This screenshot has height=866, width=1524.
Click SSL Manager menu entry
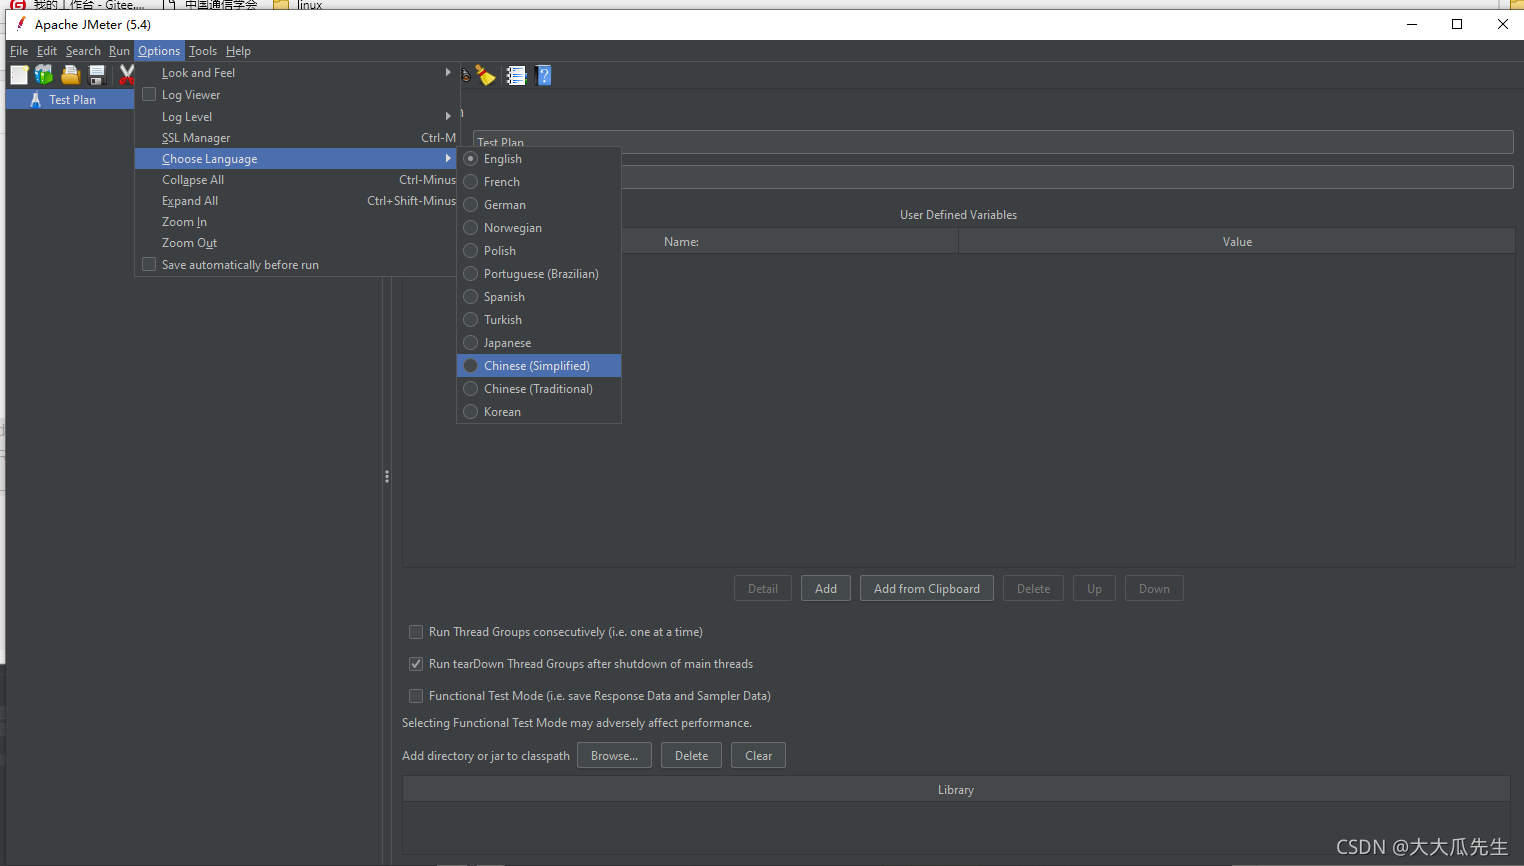(296, 138)
